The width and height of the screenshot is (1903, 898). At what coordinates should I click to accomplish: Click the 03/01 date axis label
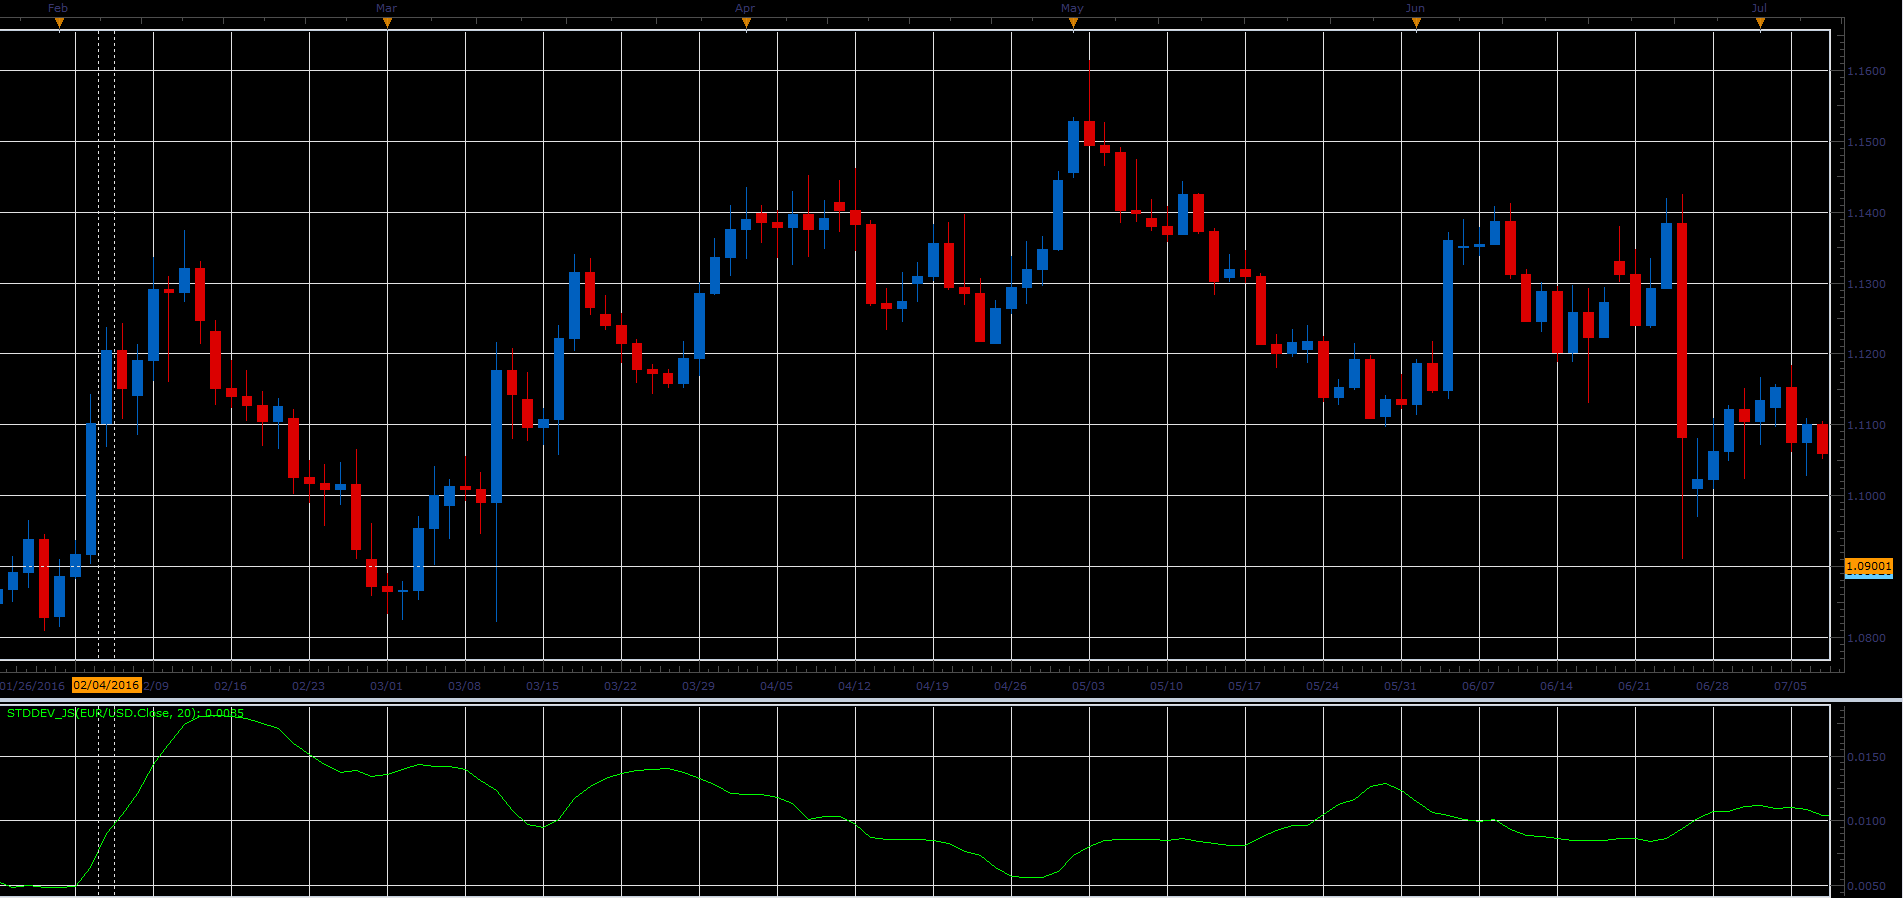point(386,686)
